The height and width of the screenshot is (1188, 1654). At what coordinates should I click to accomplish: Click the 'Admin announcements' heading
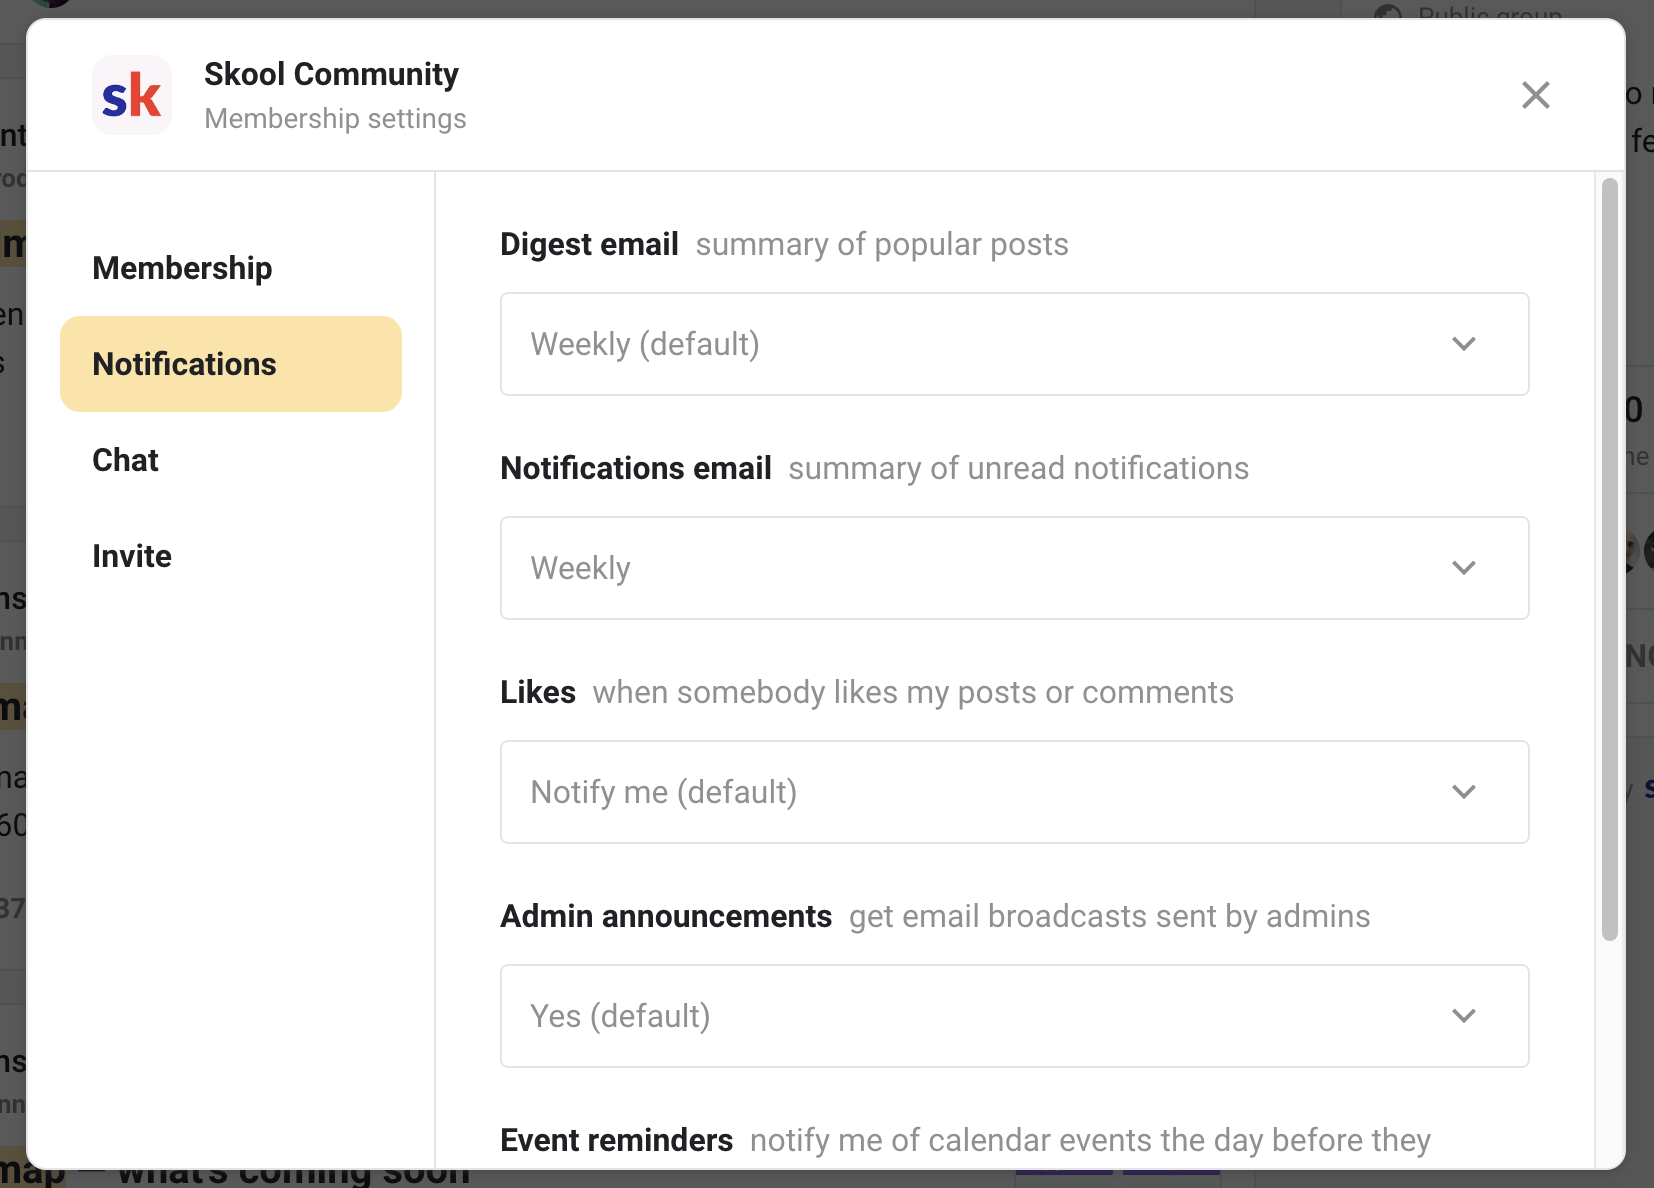tap(666, 916)
